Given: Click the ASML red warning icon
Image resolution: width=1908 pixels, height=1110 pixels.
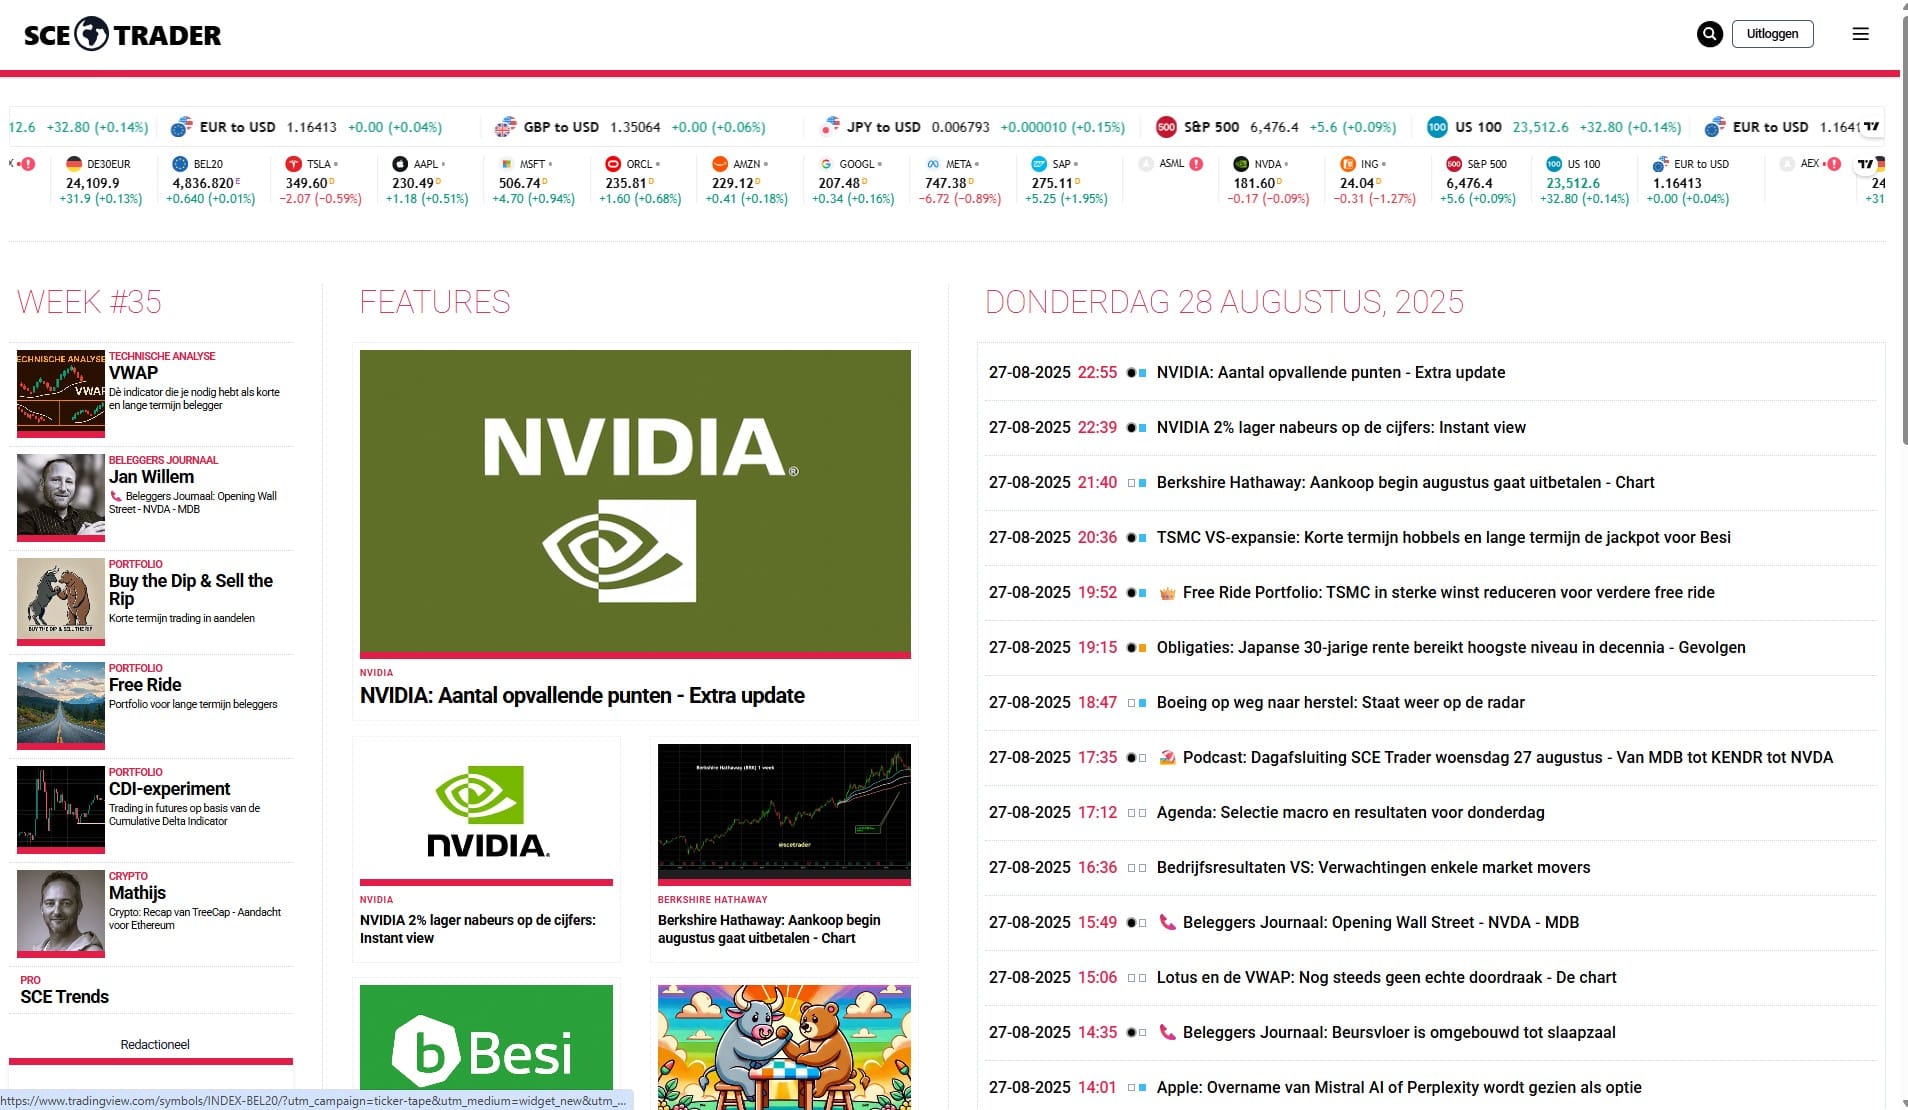Looking at the screenshot, I should point(1197,164).
